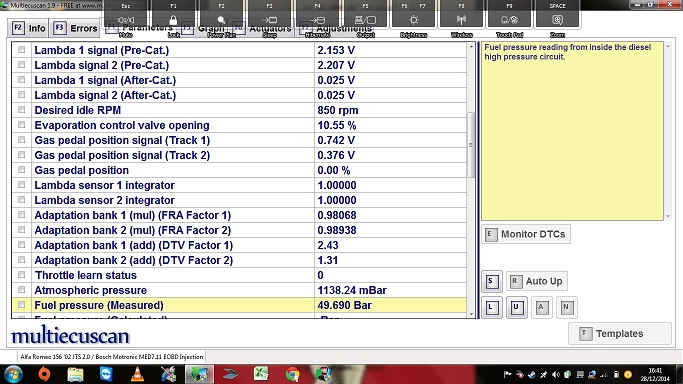Screen dimensions: 683x384
Task: Click the L key icon button
Action: 492,307
